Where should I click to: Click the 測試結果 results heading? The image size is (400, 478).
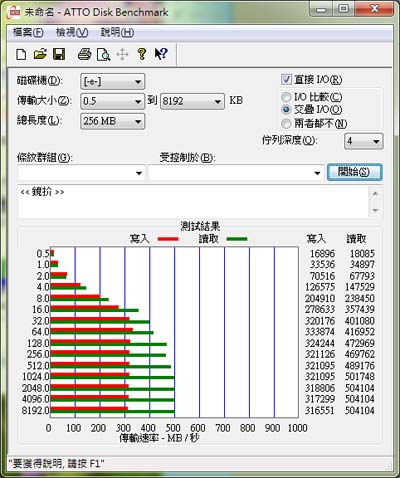[x=200, y=226]
